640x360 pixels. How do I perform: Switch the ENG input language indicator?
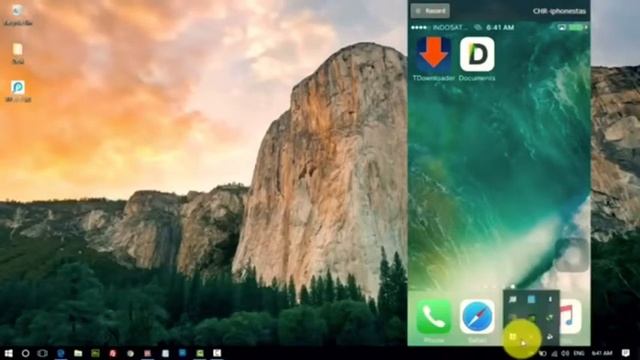579,353
